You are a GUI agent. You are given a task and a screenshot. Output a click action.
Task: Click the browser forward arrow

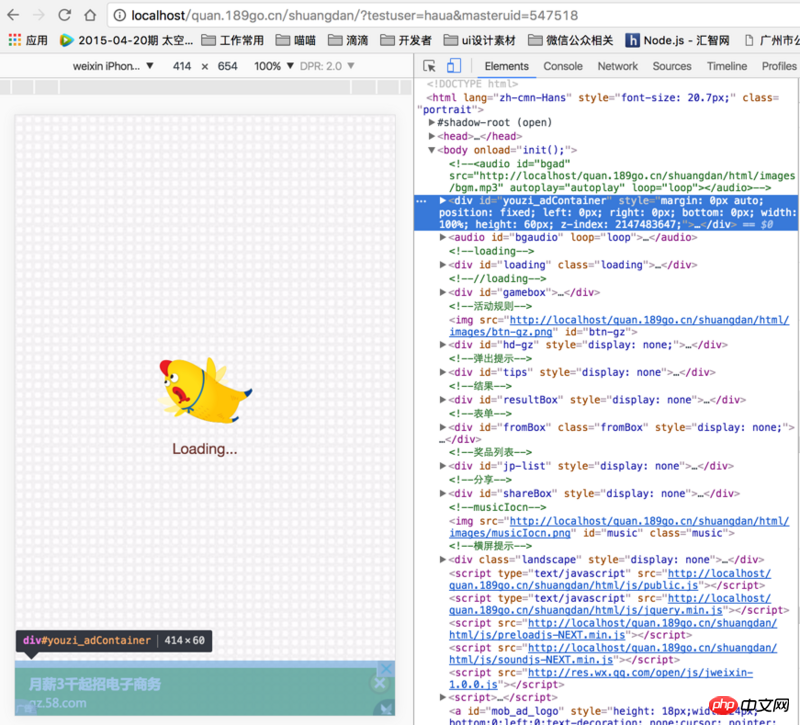click(x=39, y=16)
